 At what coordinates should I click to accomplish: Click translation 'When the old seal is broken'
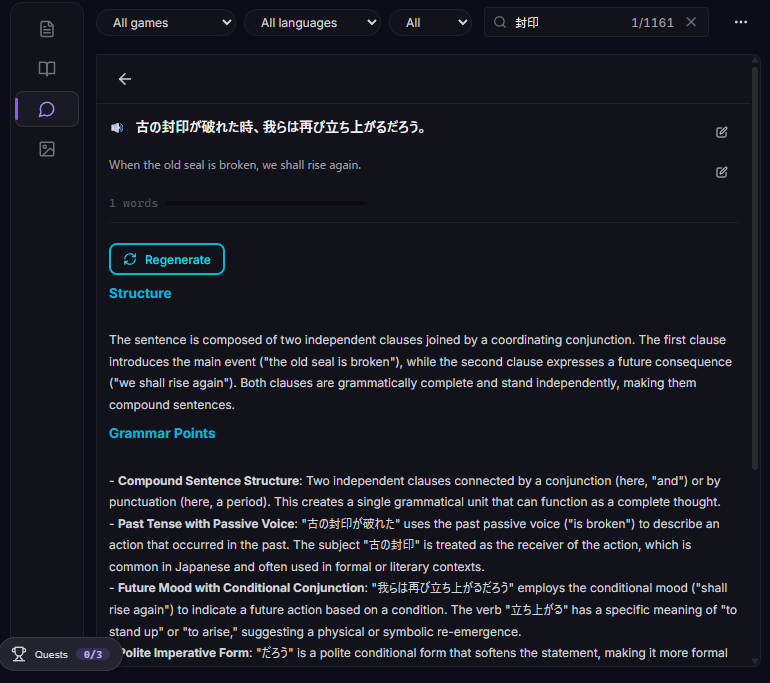(x=235, y=165)
